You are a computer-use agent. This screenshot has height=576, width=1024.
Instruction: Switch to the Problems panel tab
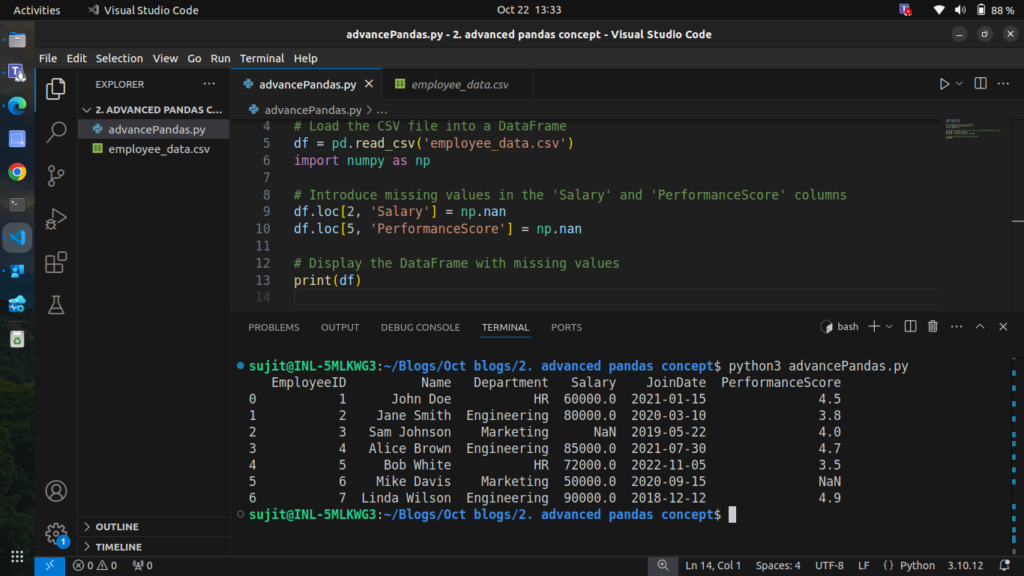click(273, 327)
